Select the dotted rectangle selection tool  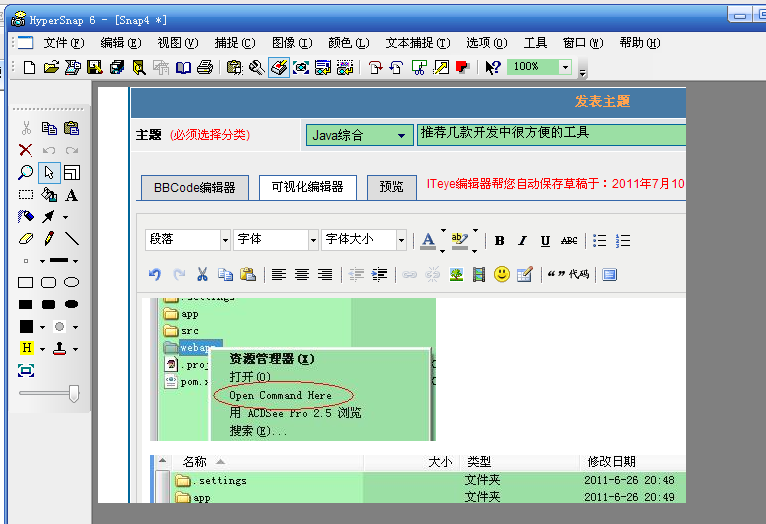point(25,195)
